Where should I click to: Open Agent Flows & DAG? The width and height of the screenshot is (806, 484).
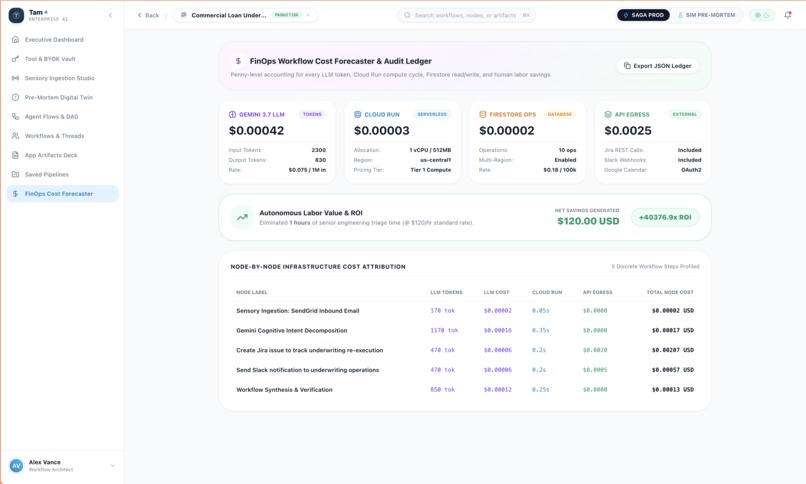62,117
